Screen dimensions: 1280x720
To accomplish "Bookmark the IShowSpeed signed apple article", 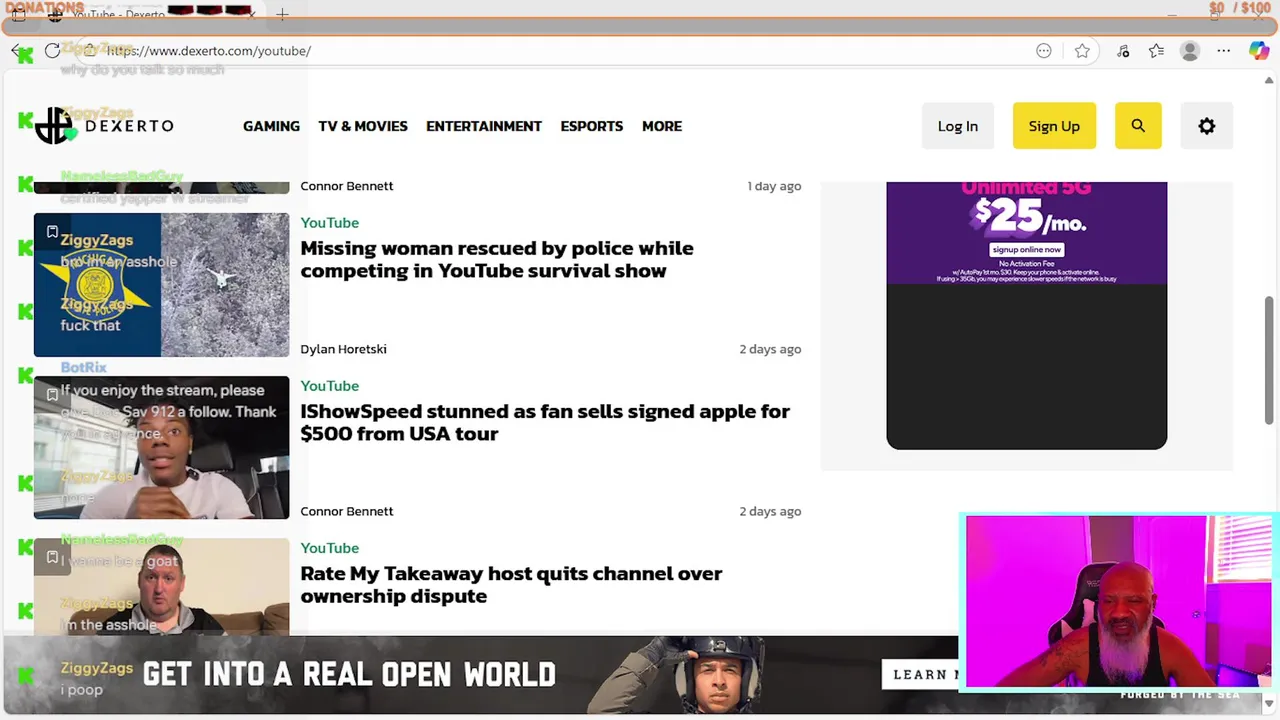I will [52, 395].
